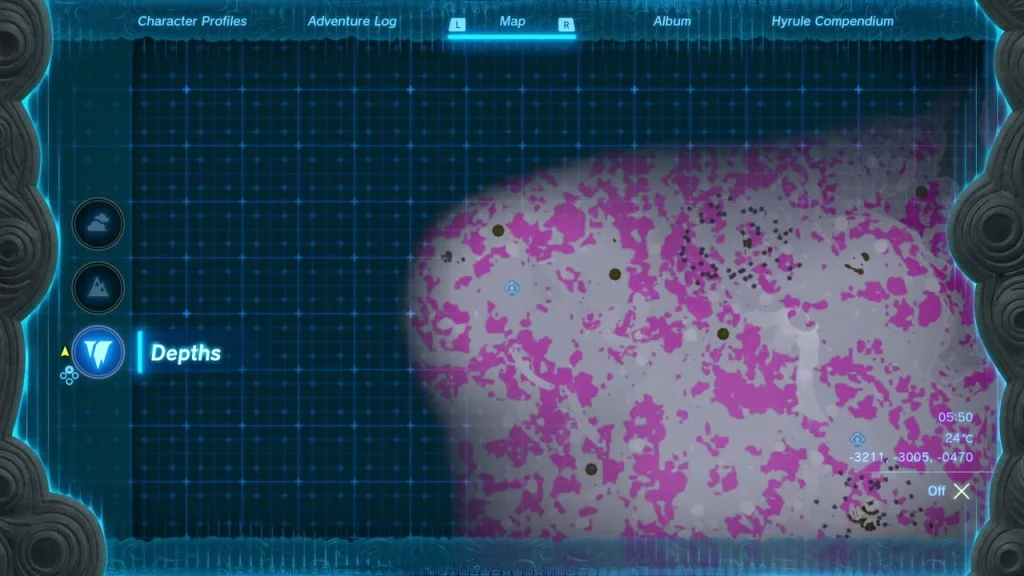Click the R shoulder button indicator
Screen dimensions: 1024x576
coord(566,25)
